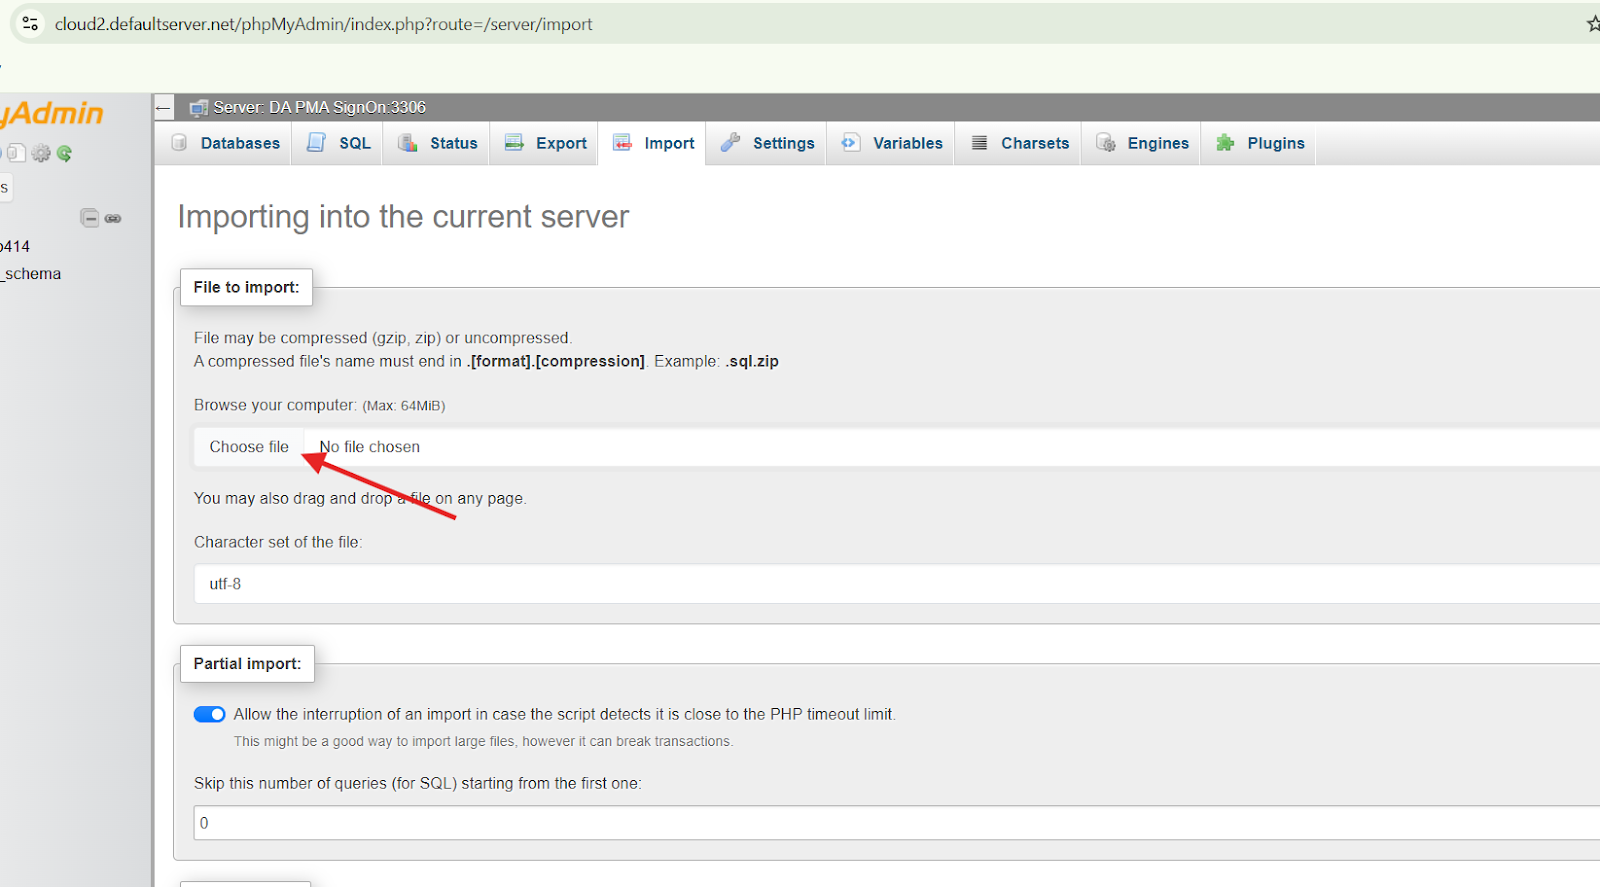Click the SQL scroll icon
The height and width of the screenshot is (887, 1600).
(317, 143)
